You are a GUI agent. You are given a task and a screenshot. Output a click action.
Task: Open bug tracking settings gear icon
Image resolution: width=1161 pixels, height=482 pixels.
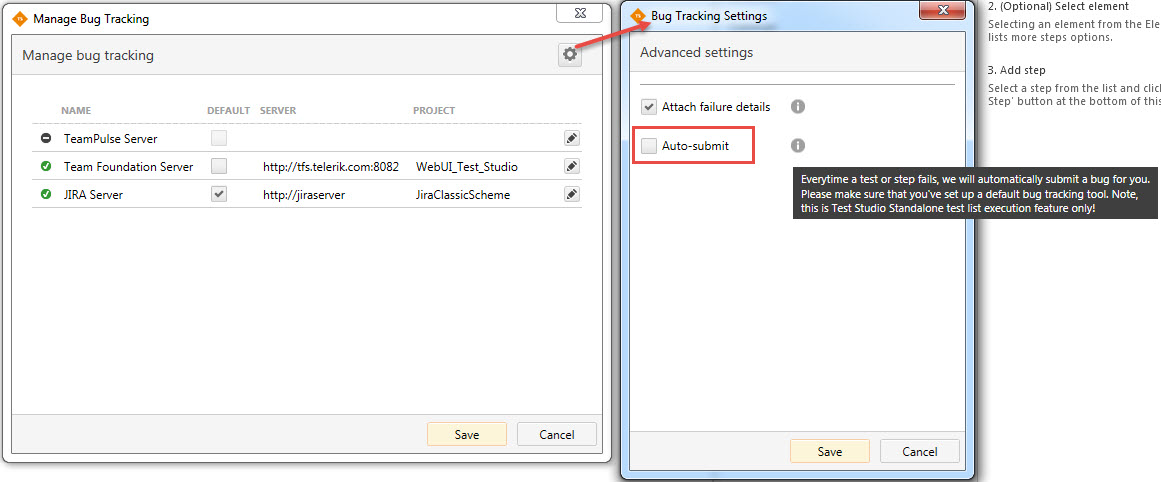pos(569,55)
